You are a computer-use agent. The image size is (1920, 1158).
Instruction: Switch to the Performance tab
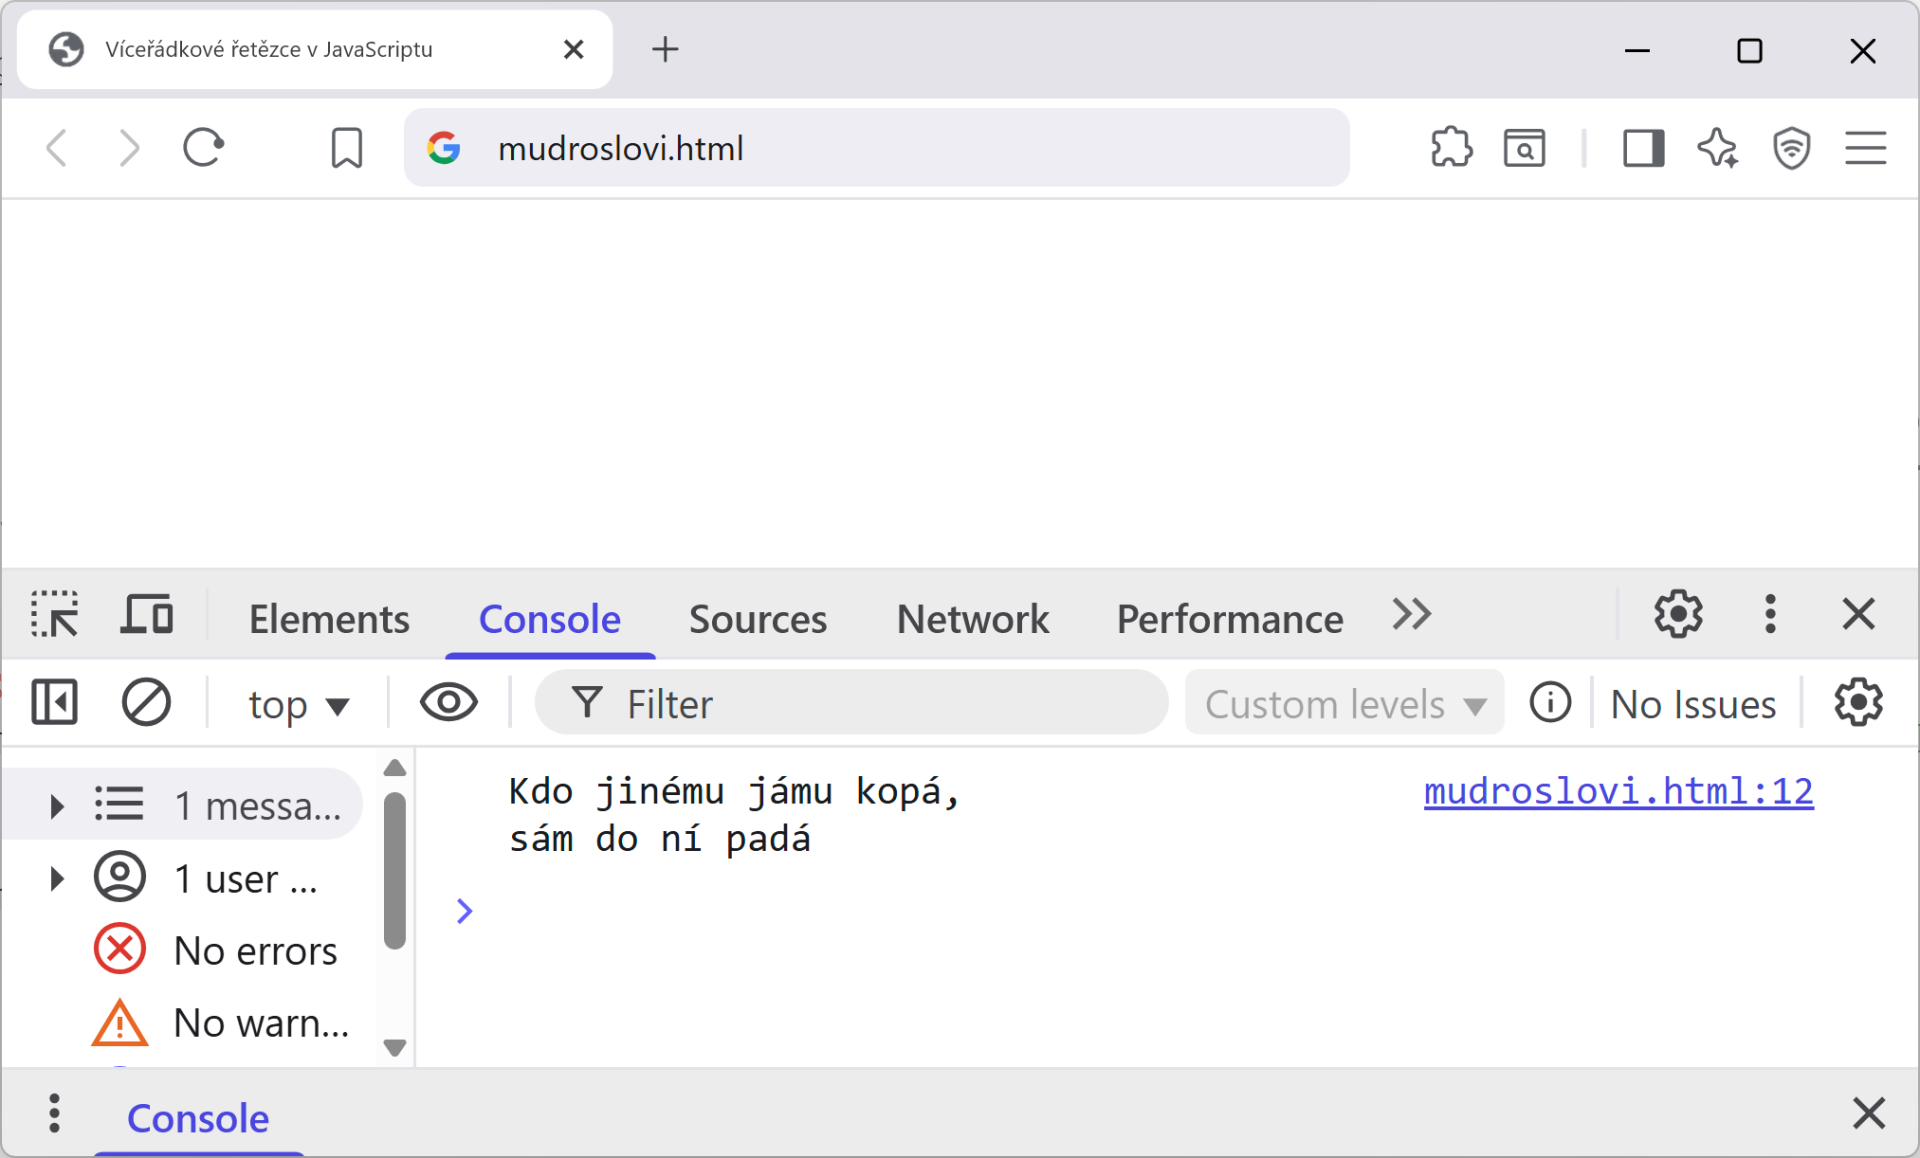1230,619
